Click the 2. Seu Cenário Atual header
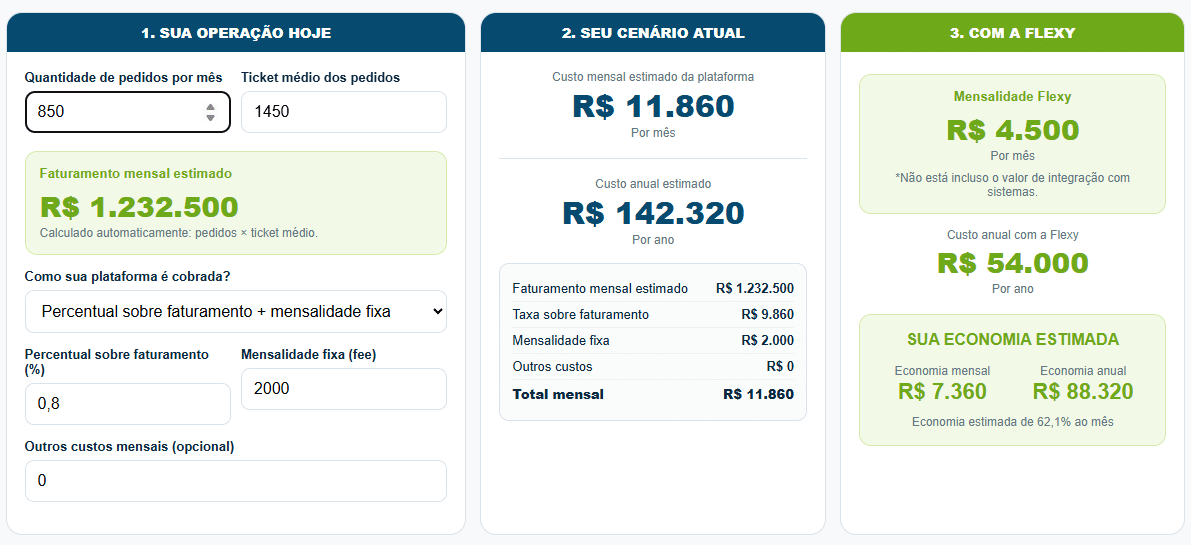 [652, 33]
